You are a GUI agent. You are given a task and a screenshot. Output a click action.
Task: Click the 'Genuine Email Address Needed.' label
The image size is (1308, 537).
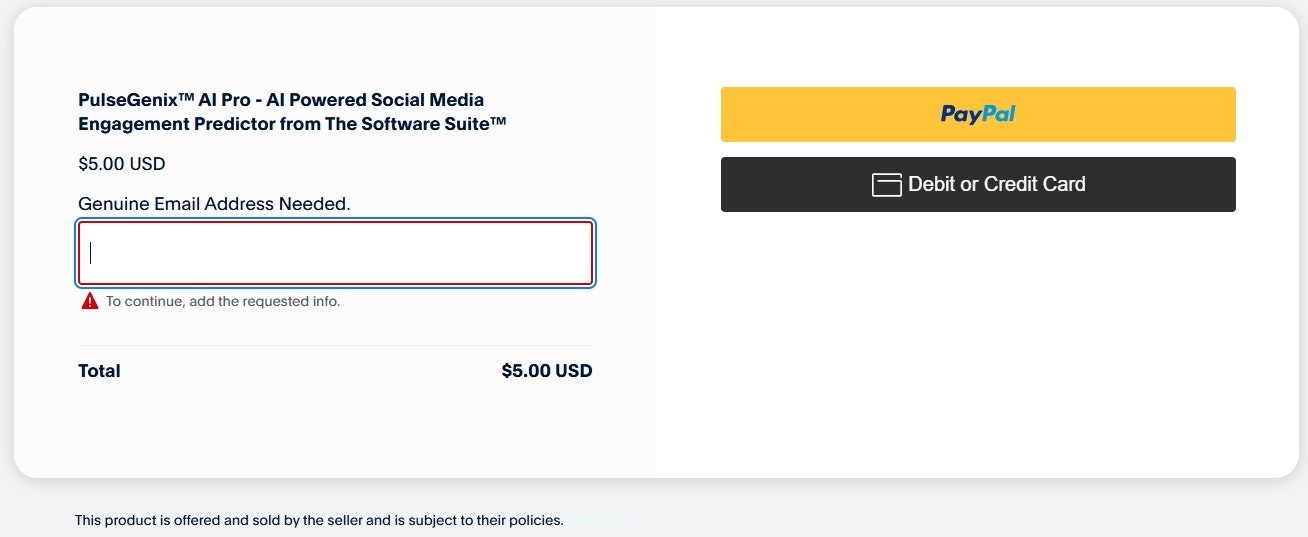pos(214,204)
